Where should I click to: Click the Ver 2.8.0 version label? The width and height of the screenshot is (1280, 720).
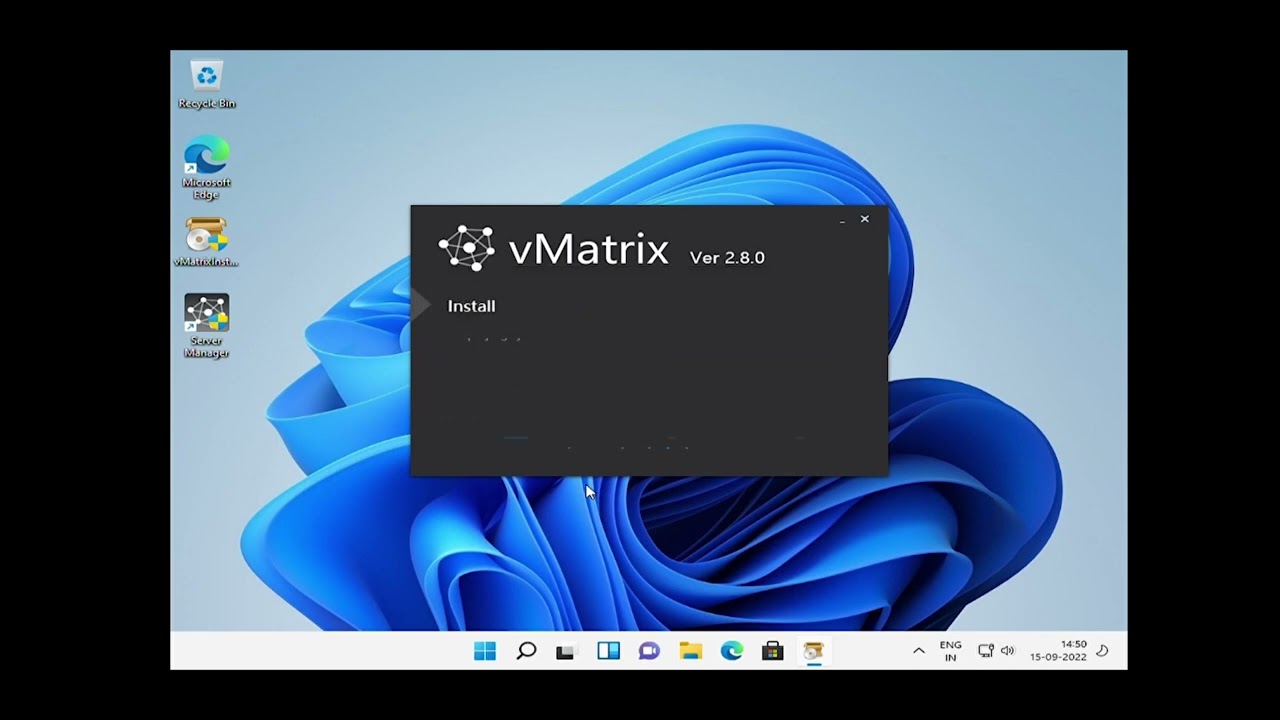pos(727,257)
